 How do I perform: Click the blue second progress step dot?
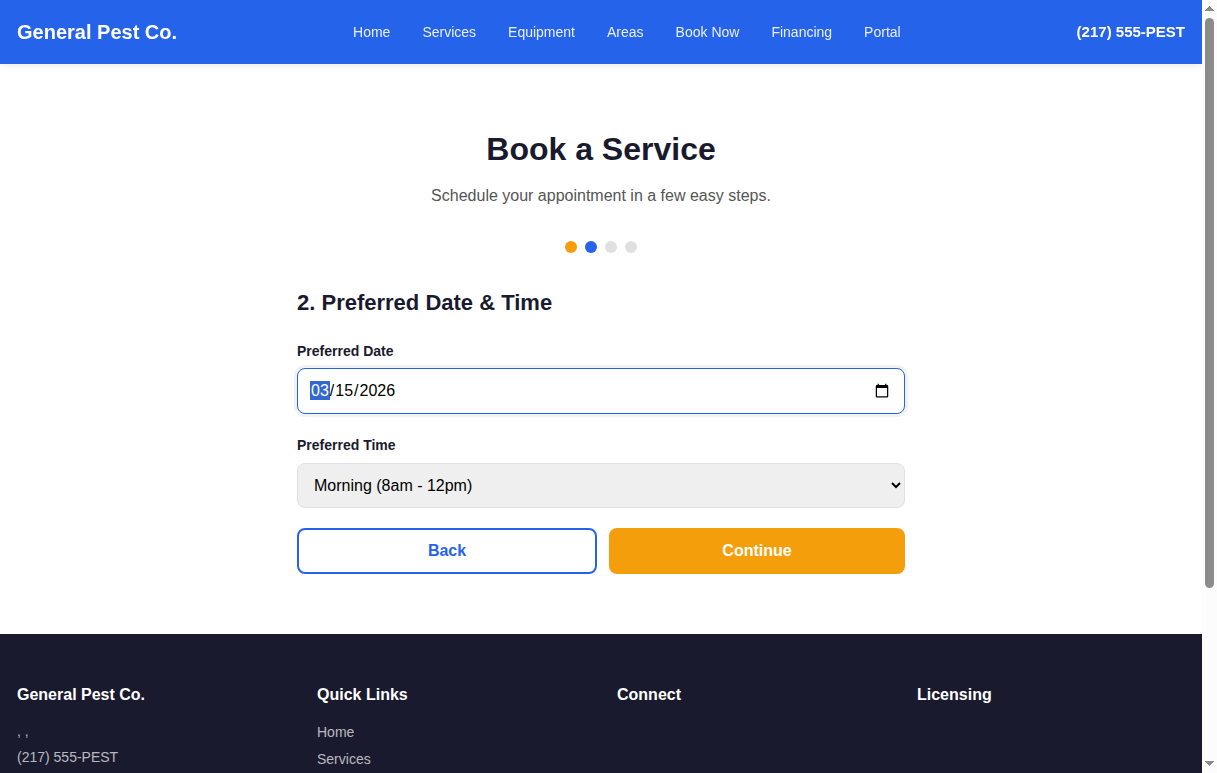pyautogui.click(x=591, y=246)
